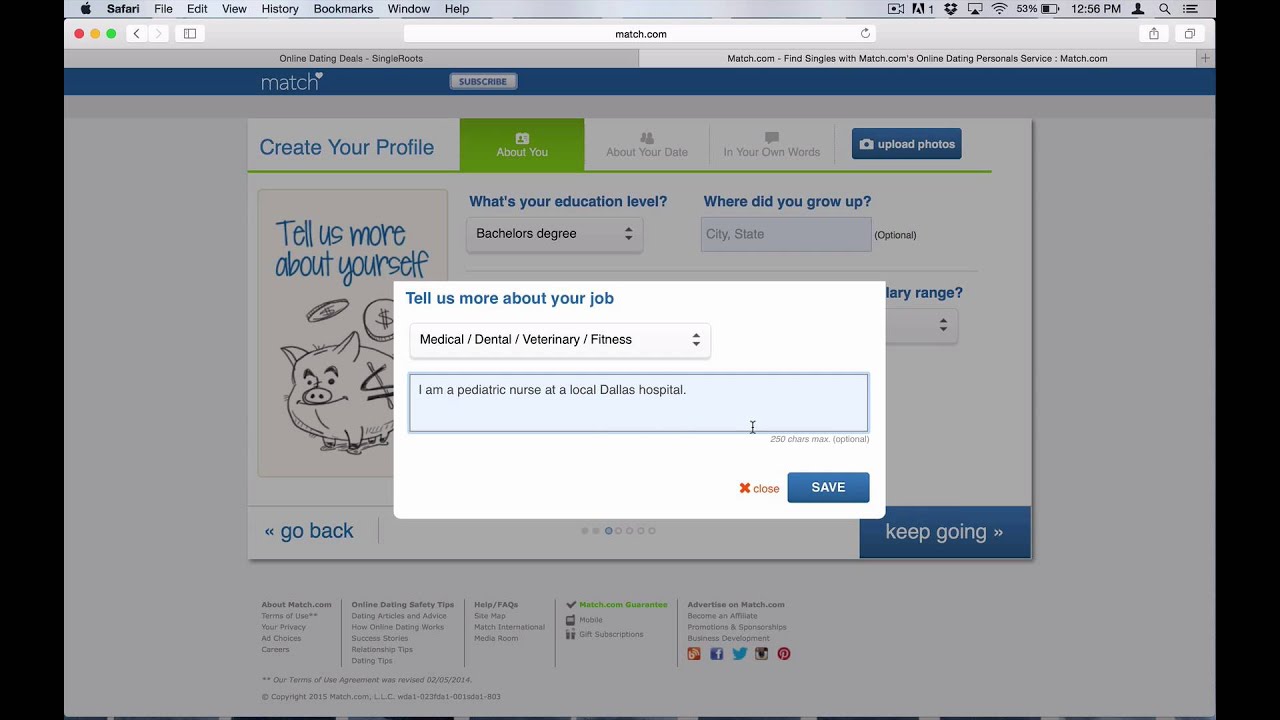
Task: Open the Terms of Use footer link
Action: (289, 616)
